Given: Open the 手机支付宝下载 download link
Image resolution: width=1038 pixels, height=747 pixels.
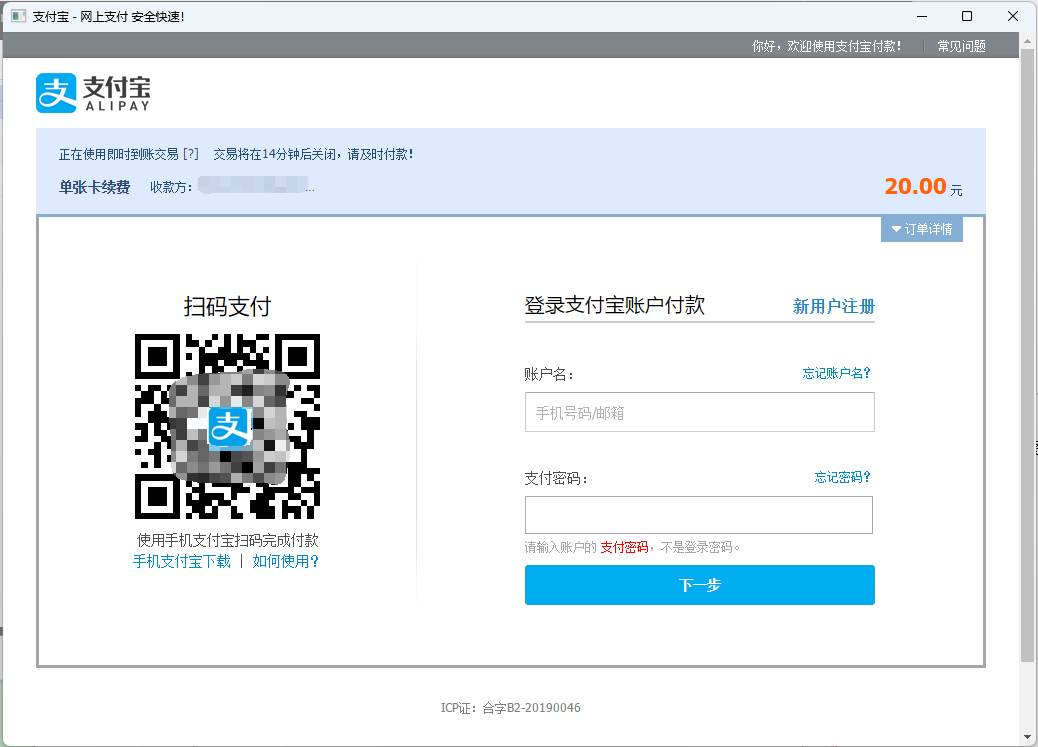Looking at the screenshot, I should pyautogui.click(x=181, y=562).
